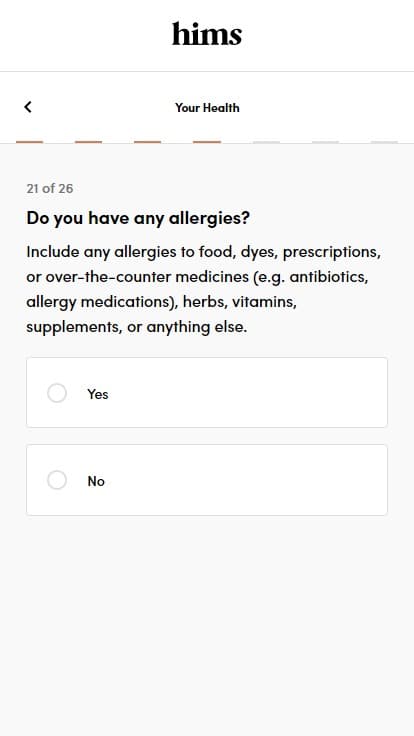Click the first gray incomplete progress segment
Viewport: 414px width, 736px height.
coord(266,142)
